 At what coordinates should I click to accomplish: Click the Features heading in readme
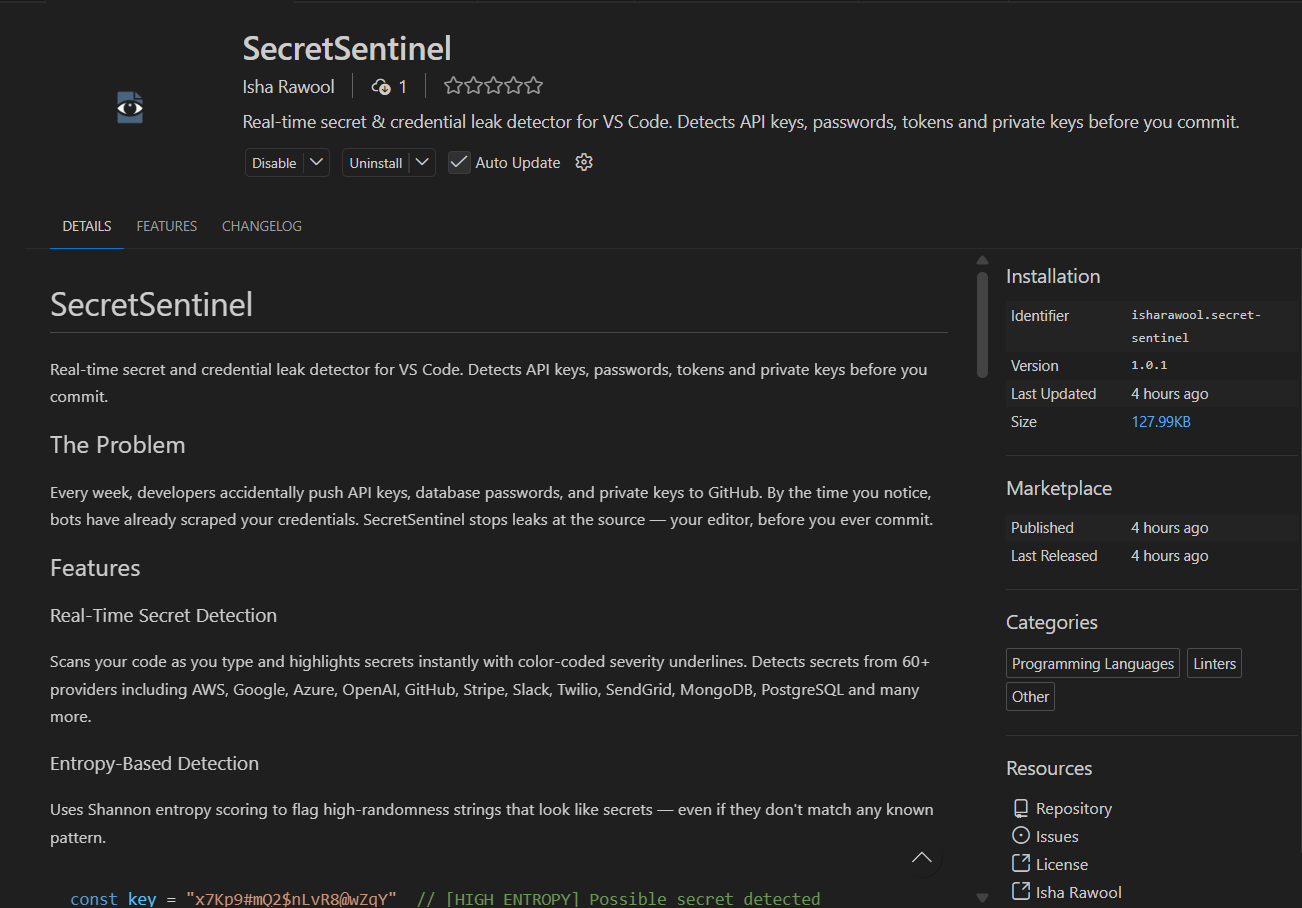(95, 568)
